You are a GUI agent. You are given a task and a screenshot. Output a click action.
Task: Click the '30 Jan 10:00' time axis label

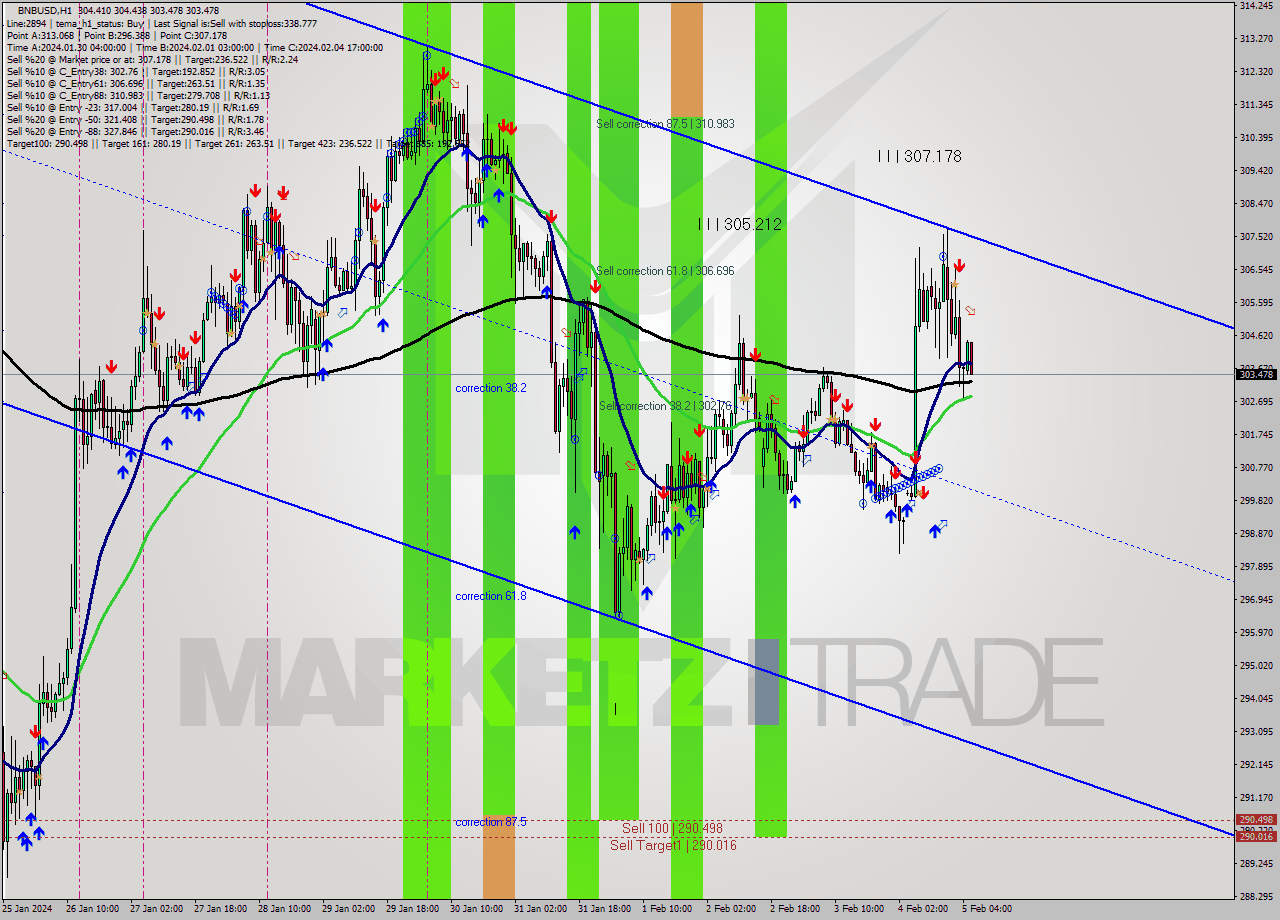point(477,909)
